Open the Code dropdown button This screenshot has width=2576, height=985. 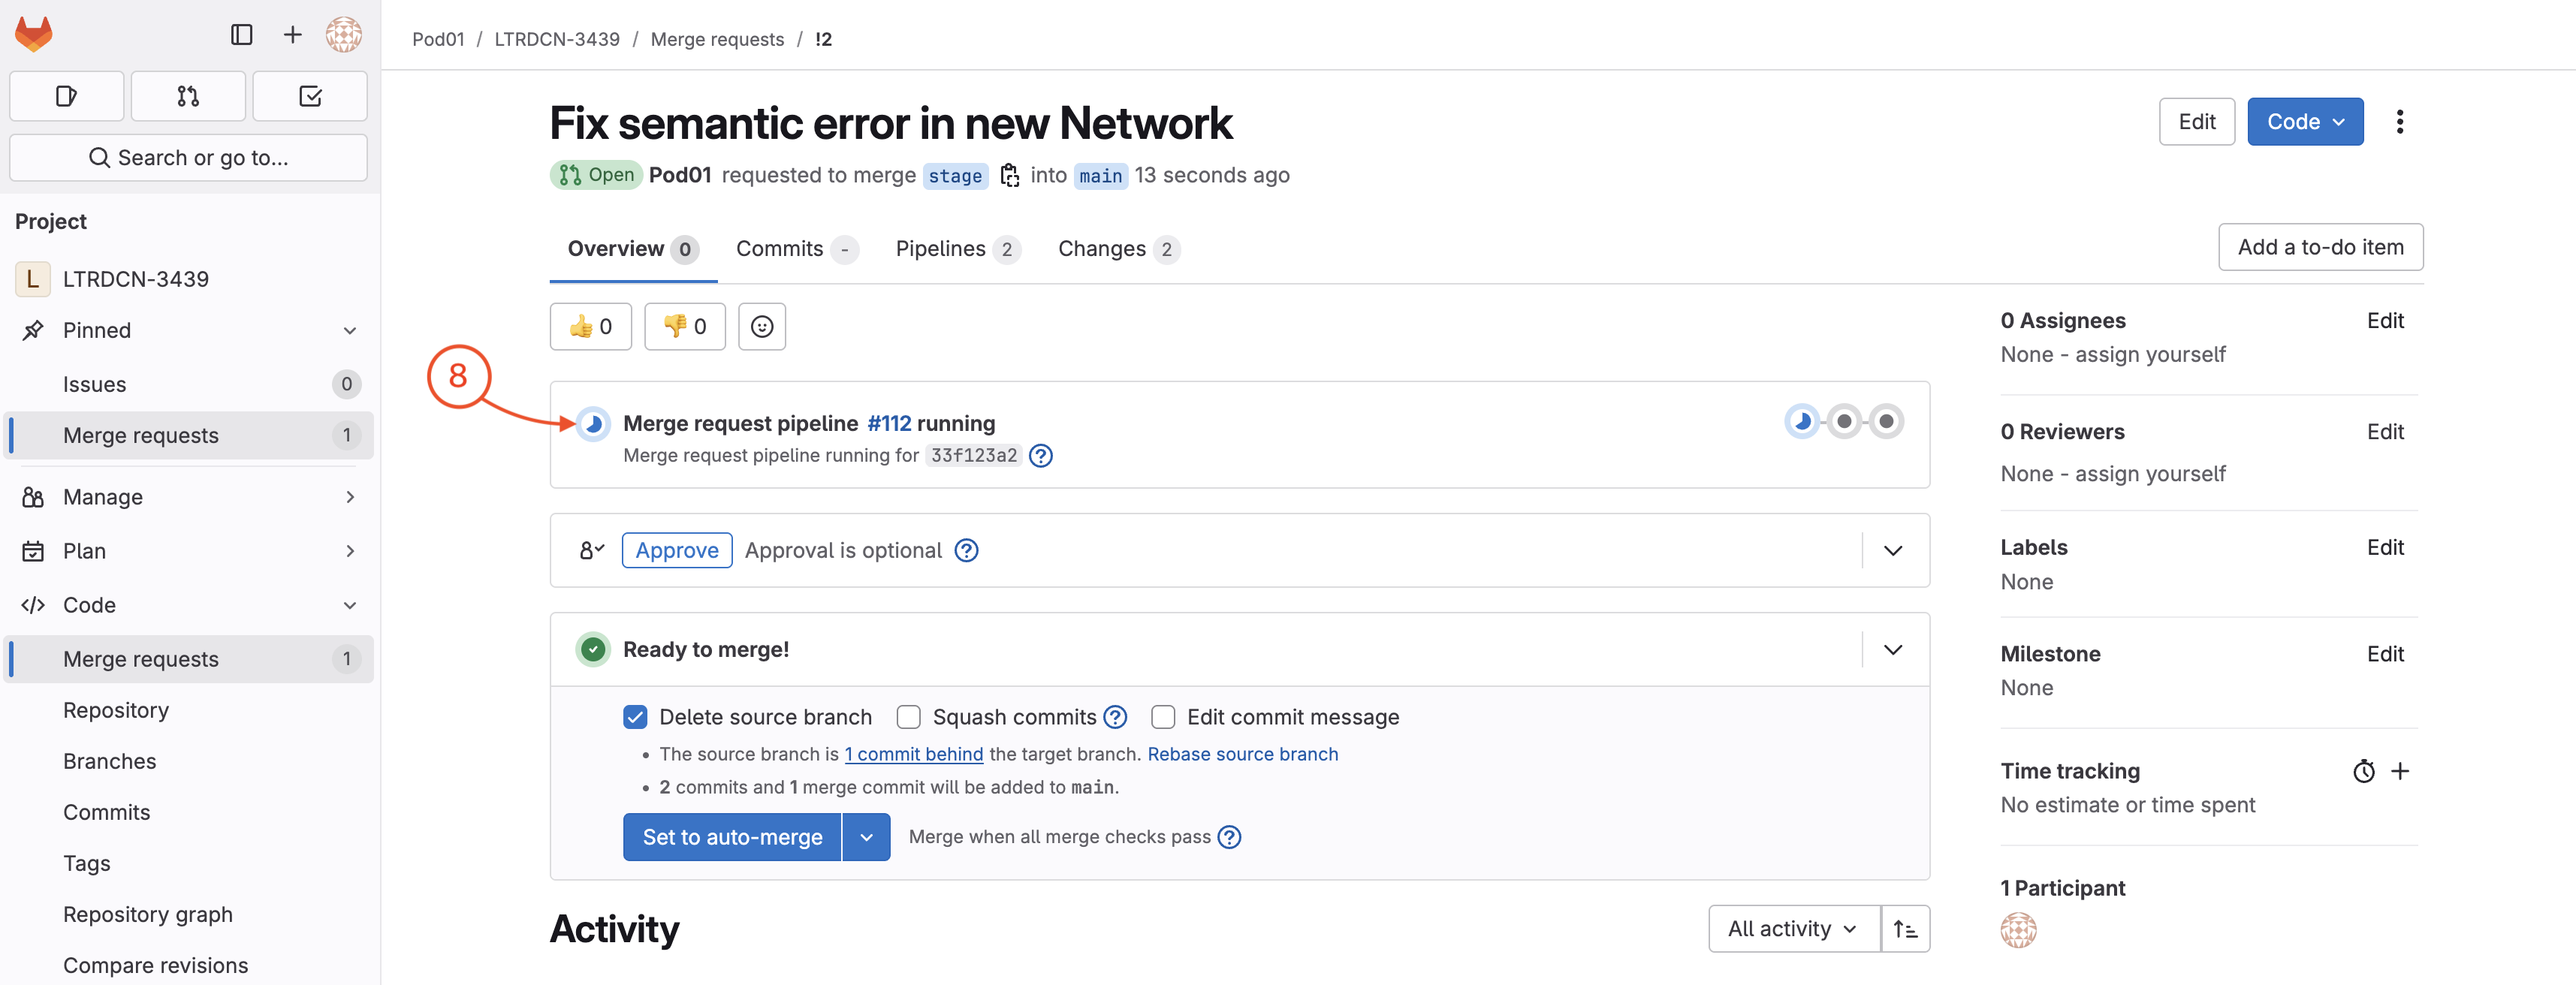[x=2304, y=122]
